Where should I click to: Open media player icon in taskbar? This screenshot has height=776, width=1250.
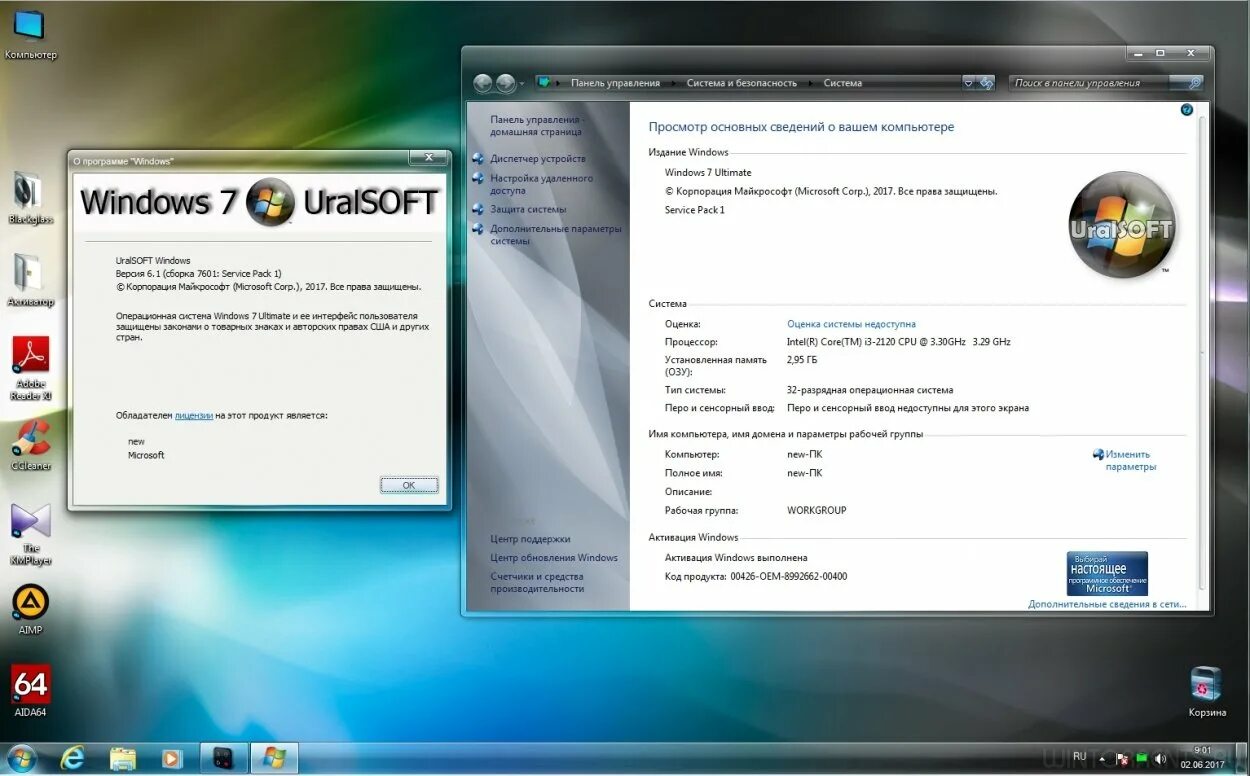point(172,758)
